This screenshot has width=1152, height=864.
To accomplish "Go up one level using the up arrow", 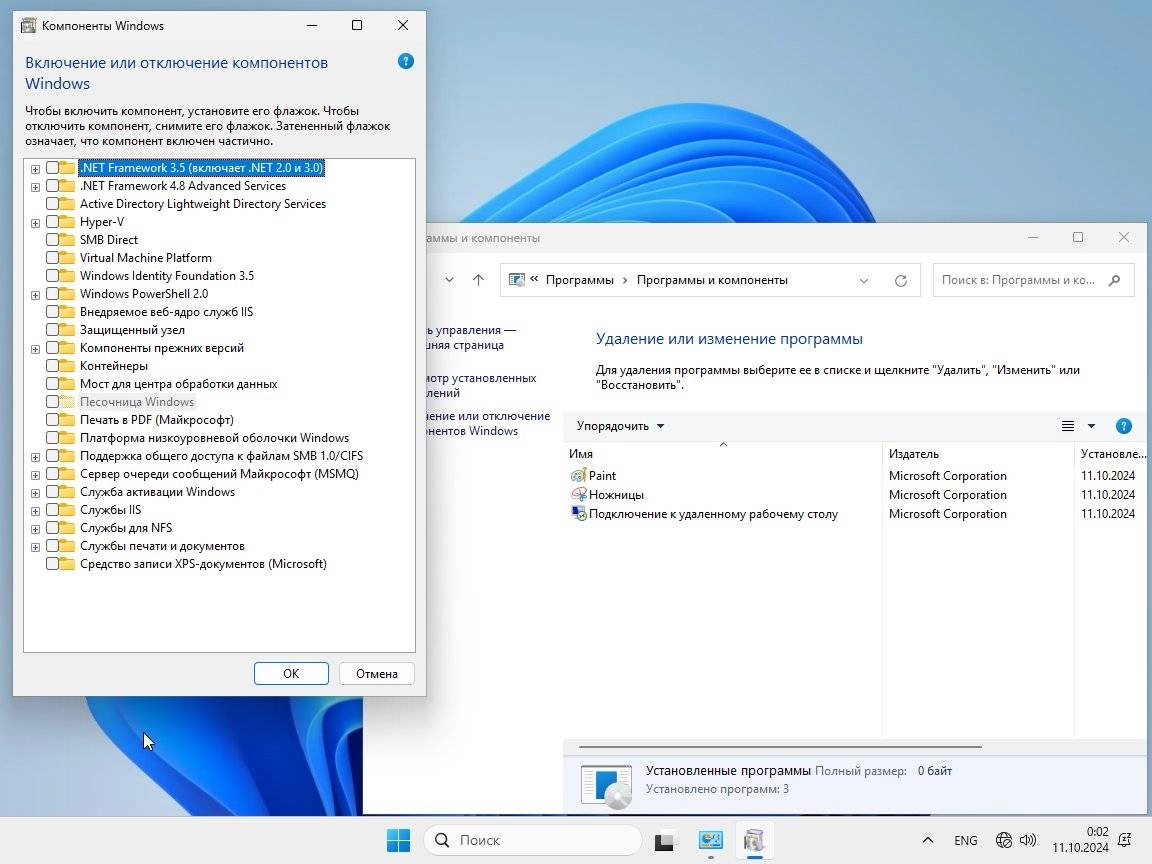I will [478, 280].
